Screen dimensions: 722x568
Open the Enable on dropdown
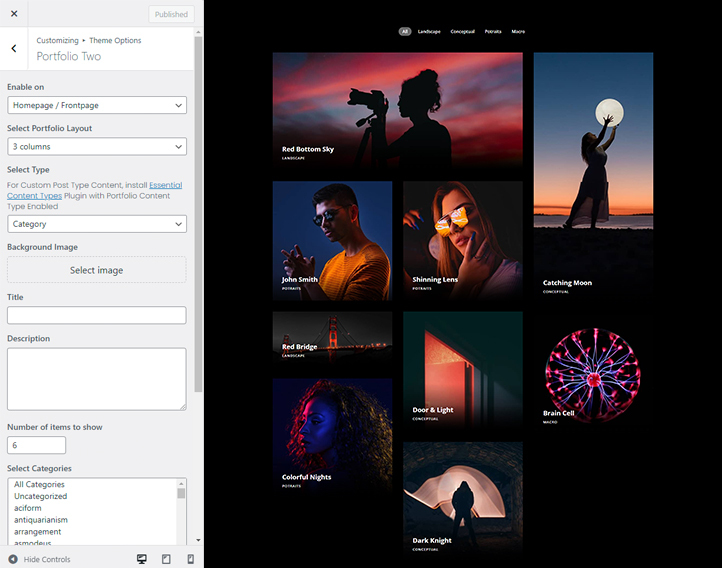coord(96,105)
